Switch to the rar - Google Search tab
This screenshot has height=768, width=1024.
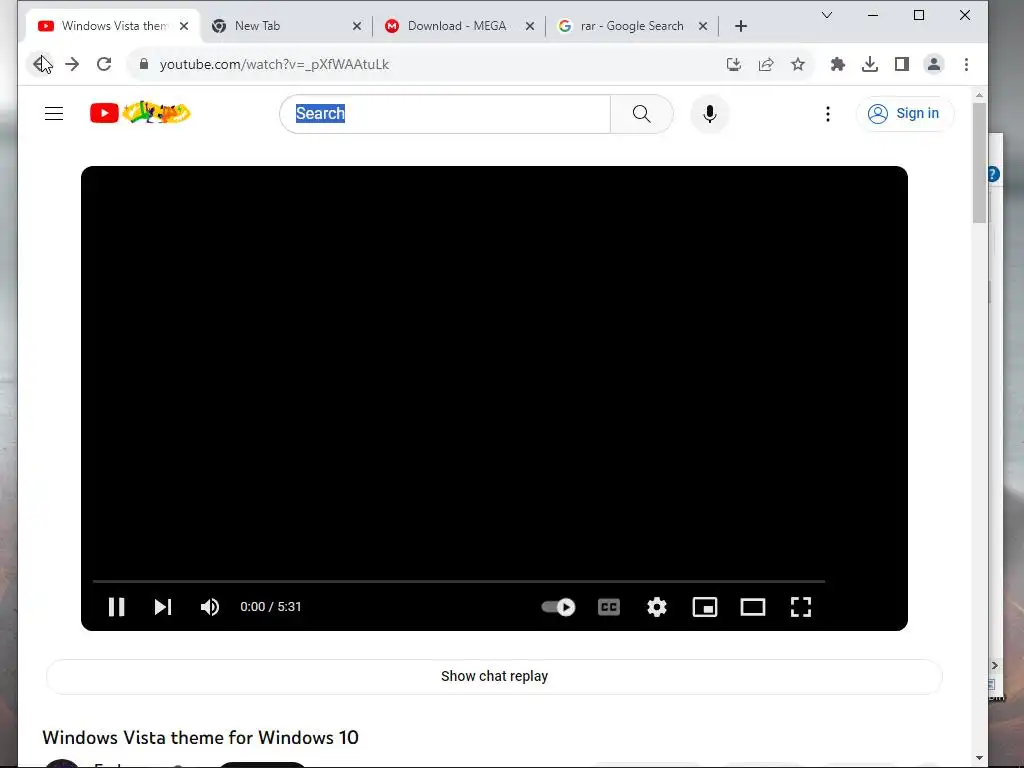point(632,26)
